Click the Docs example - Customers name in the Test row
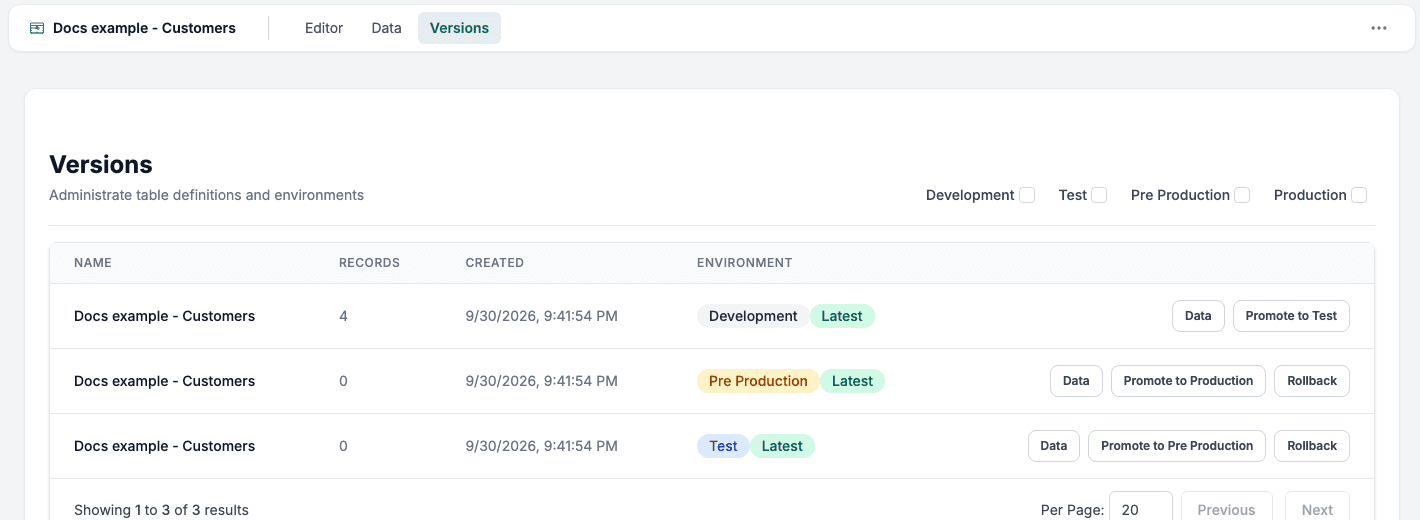This screenshot has width=1420, height=520. click(164, 446)
